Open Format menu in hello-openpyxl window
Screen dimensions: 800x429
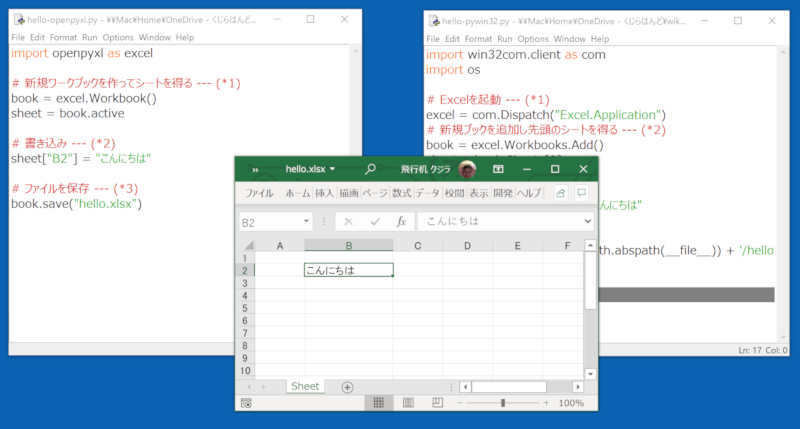coord(63,37)
